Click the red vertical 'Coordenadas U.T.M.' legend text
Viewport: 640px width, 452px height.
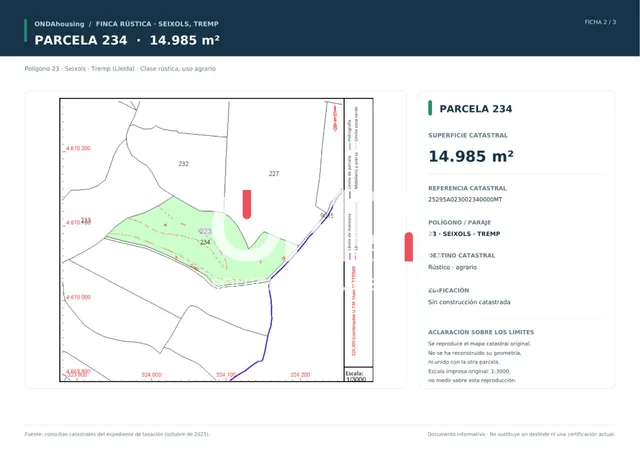pos(353,311)
